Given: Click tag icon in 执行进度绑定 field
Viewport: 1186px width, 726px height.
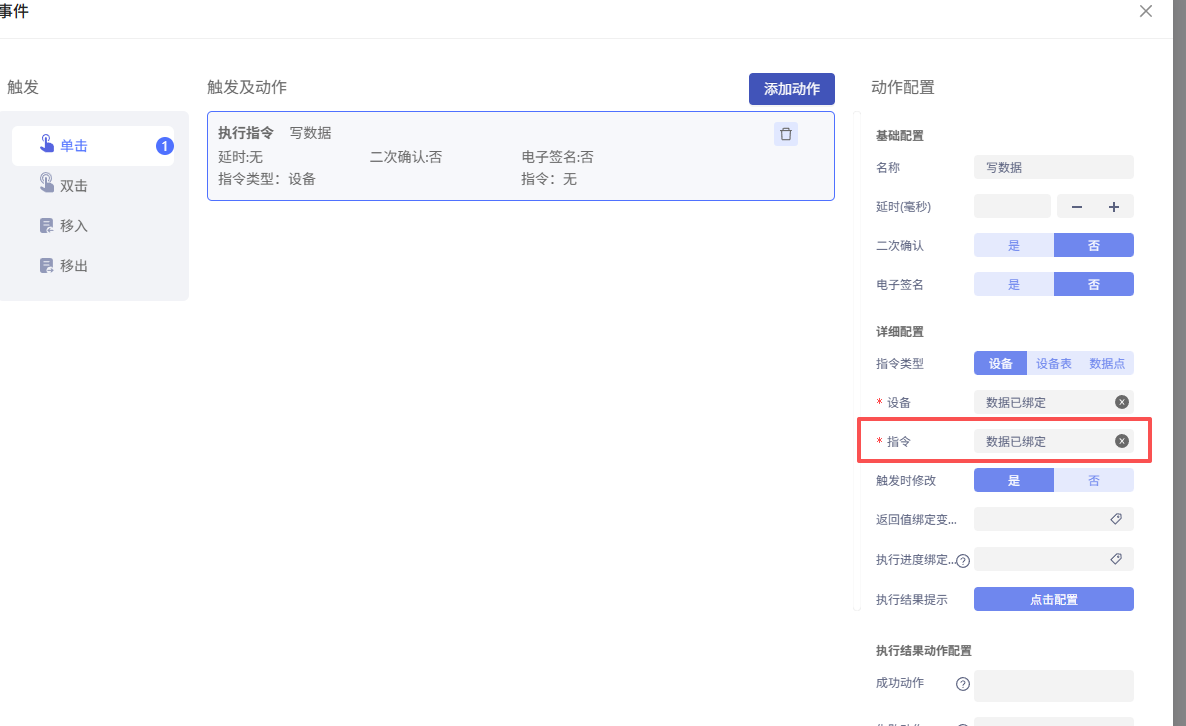Looking at the screenshot, I should click(1116, 559).
